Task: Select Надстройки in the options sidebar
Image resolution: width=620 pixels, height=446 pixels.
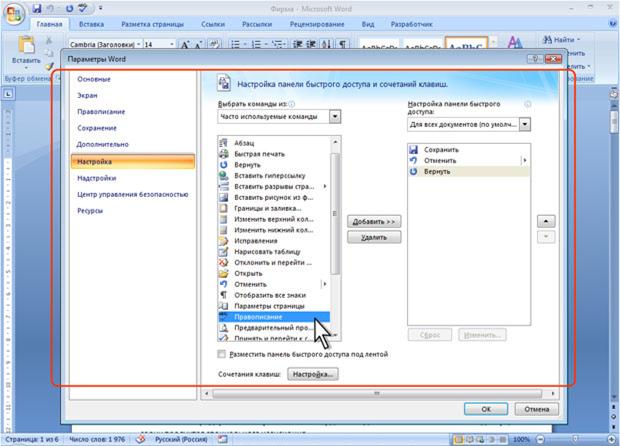Action: [97, 178]
